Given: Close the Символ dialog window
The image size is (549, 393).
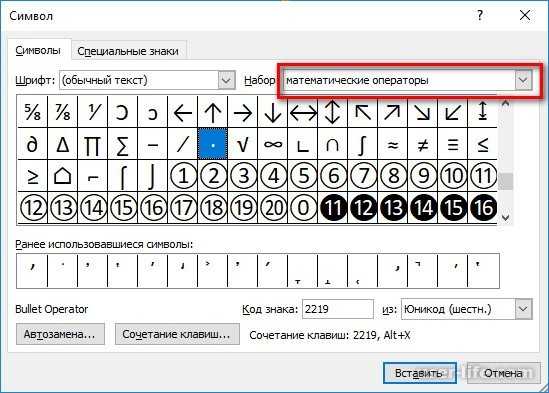Looking at the screenshot, I should (525, 15).
